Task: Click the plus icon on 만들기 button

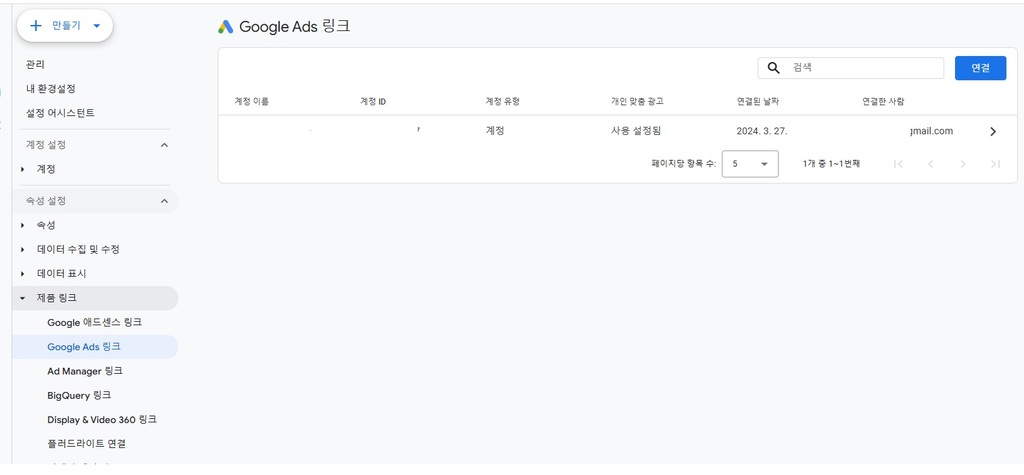Action: [x=36, y=26]
